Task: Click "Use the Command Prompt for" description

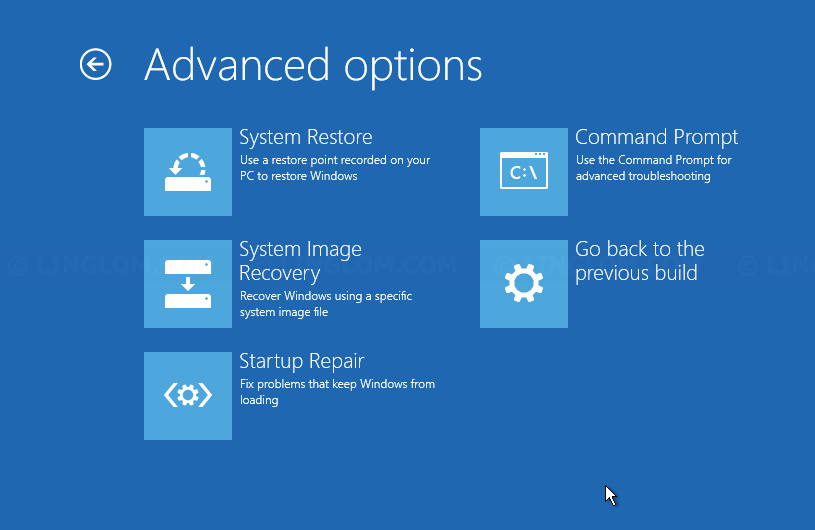Action: (x=653, y=168)
